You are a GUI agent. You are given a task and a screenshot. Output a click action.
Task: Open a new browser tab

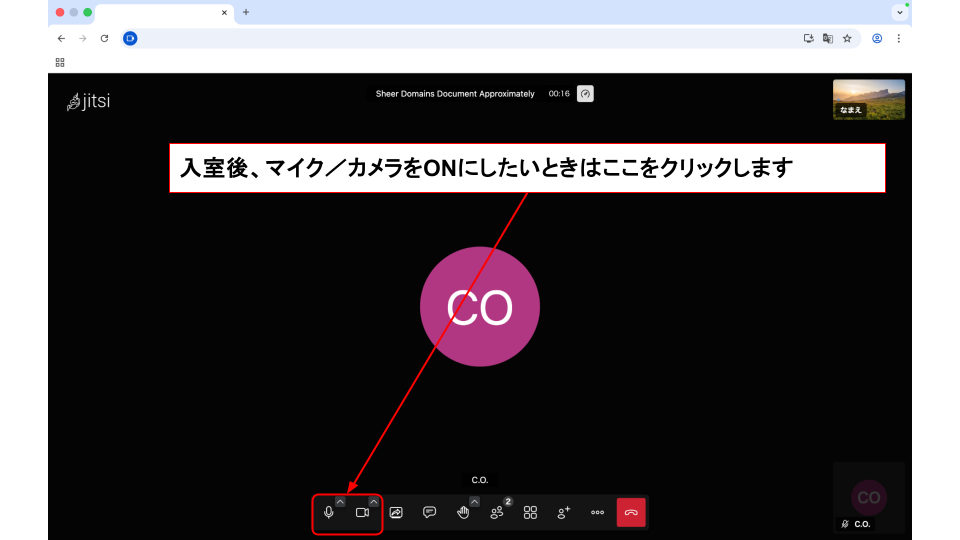click(x=246, y=12)
